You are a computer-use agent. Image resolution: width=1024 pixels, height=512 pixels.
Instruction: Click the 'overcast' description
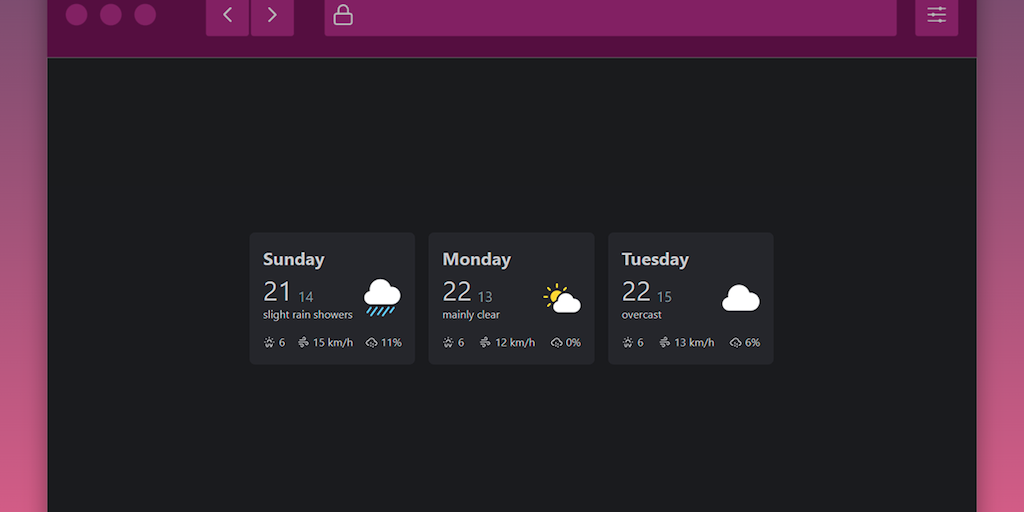pos(641,315)
